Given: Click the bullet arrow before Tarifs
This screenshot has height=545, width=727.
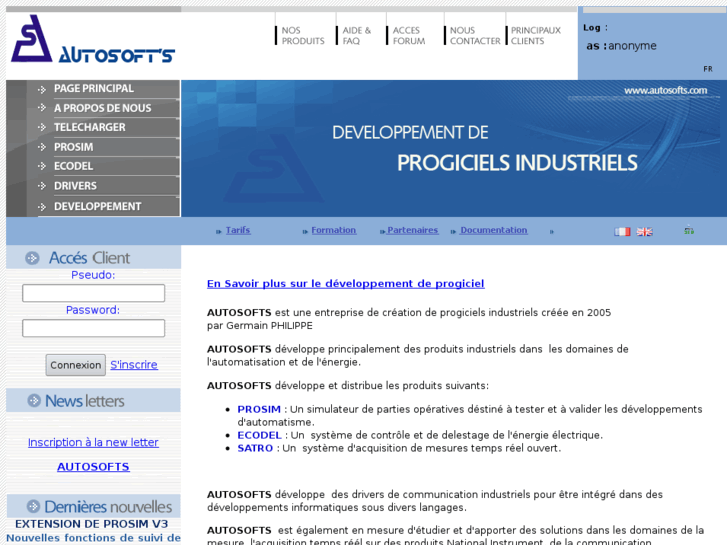Looking at the screenshot, I should (x=218, y=231).
